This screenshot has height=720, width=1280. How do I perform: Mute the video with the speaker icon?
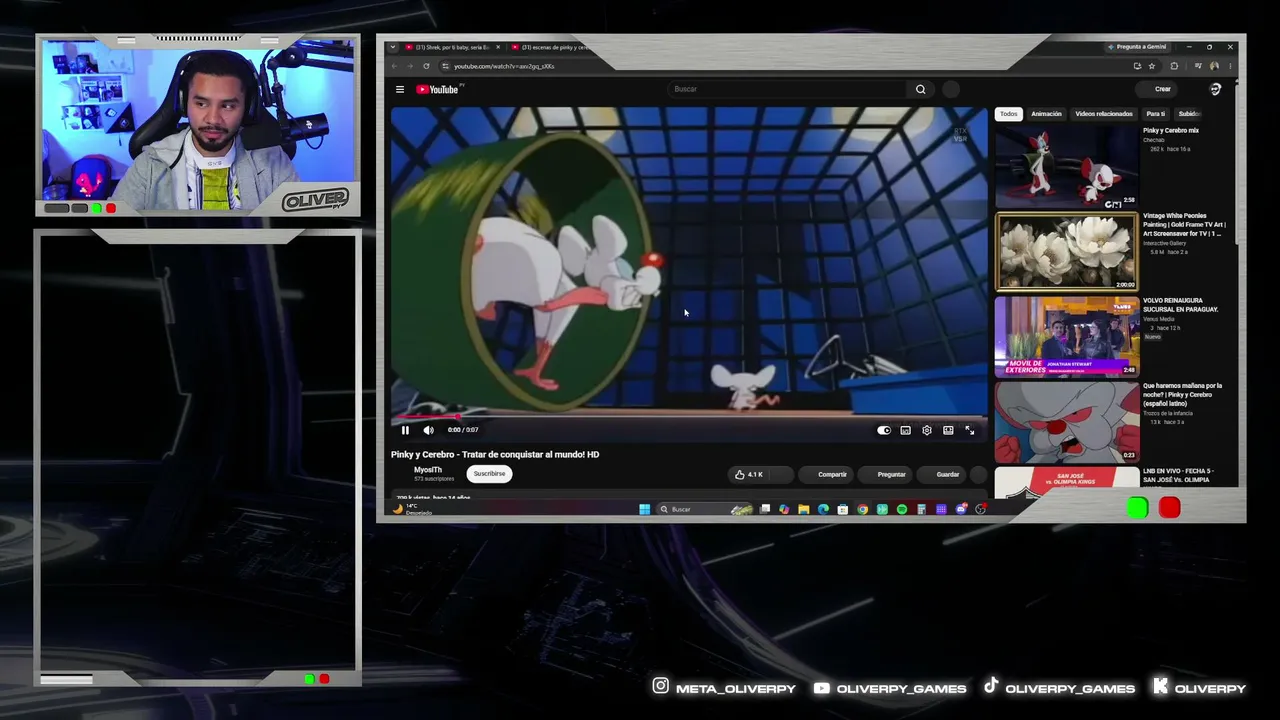[428, 430]
